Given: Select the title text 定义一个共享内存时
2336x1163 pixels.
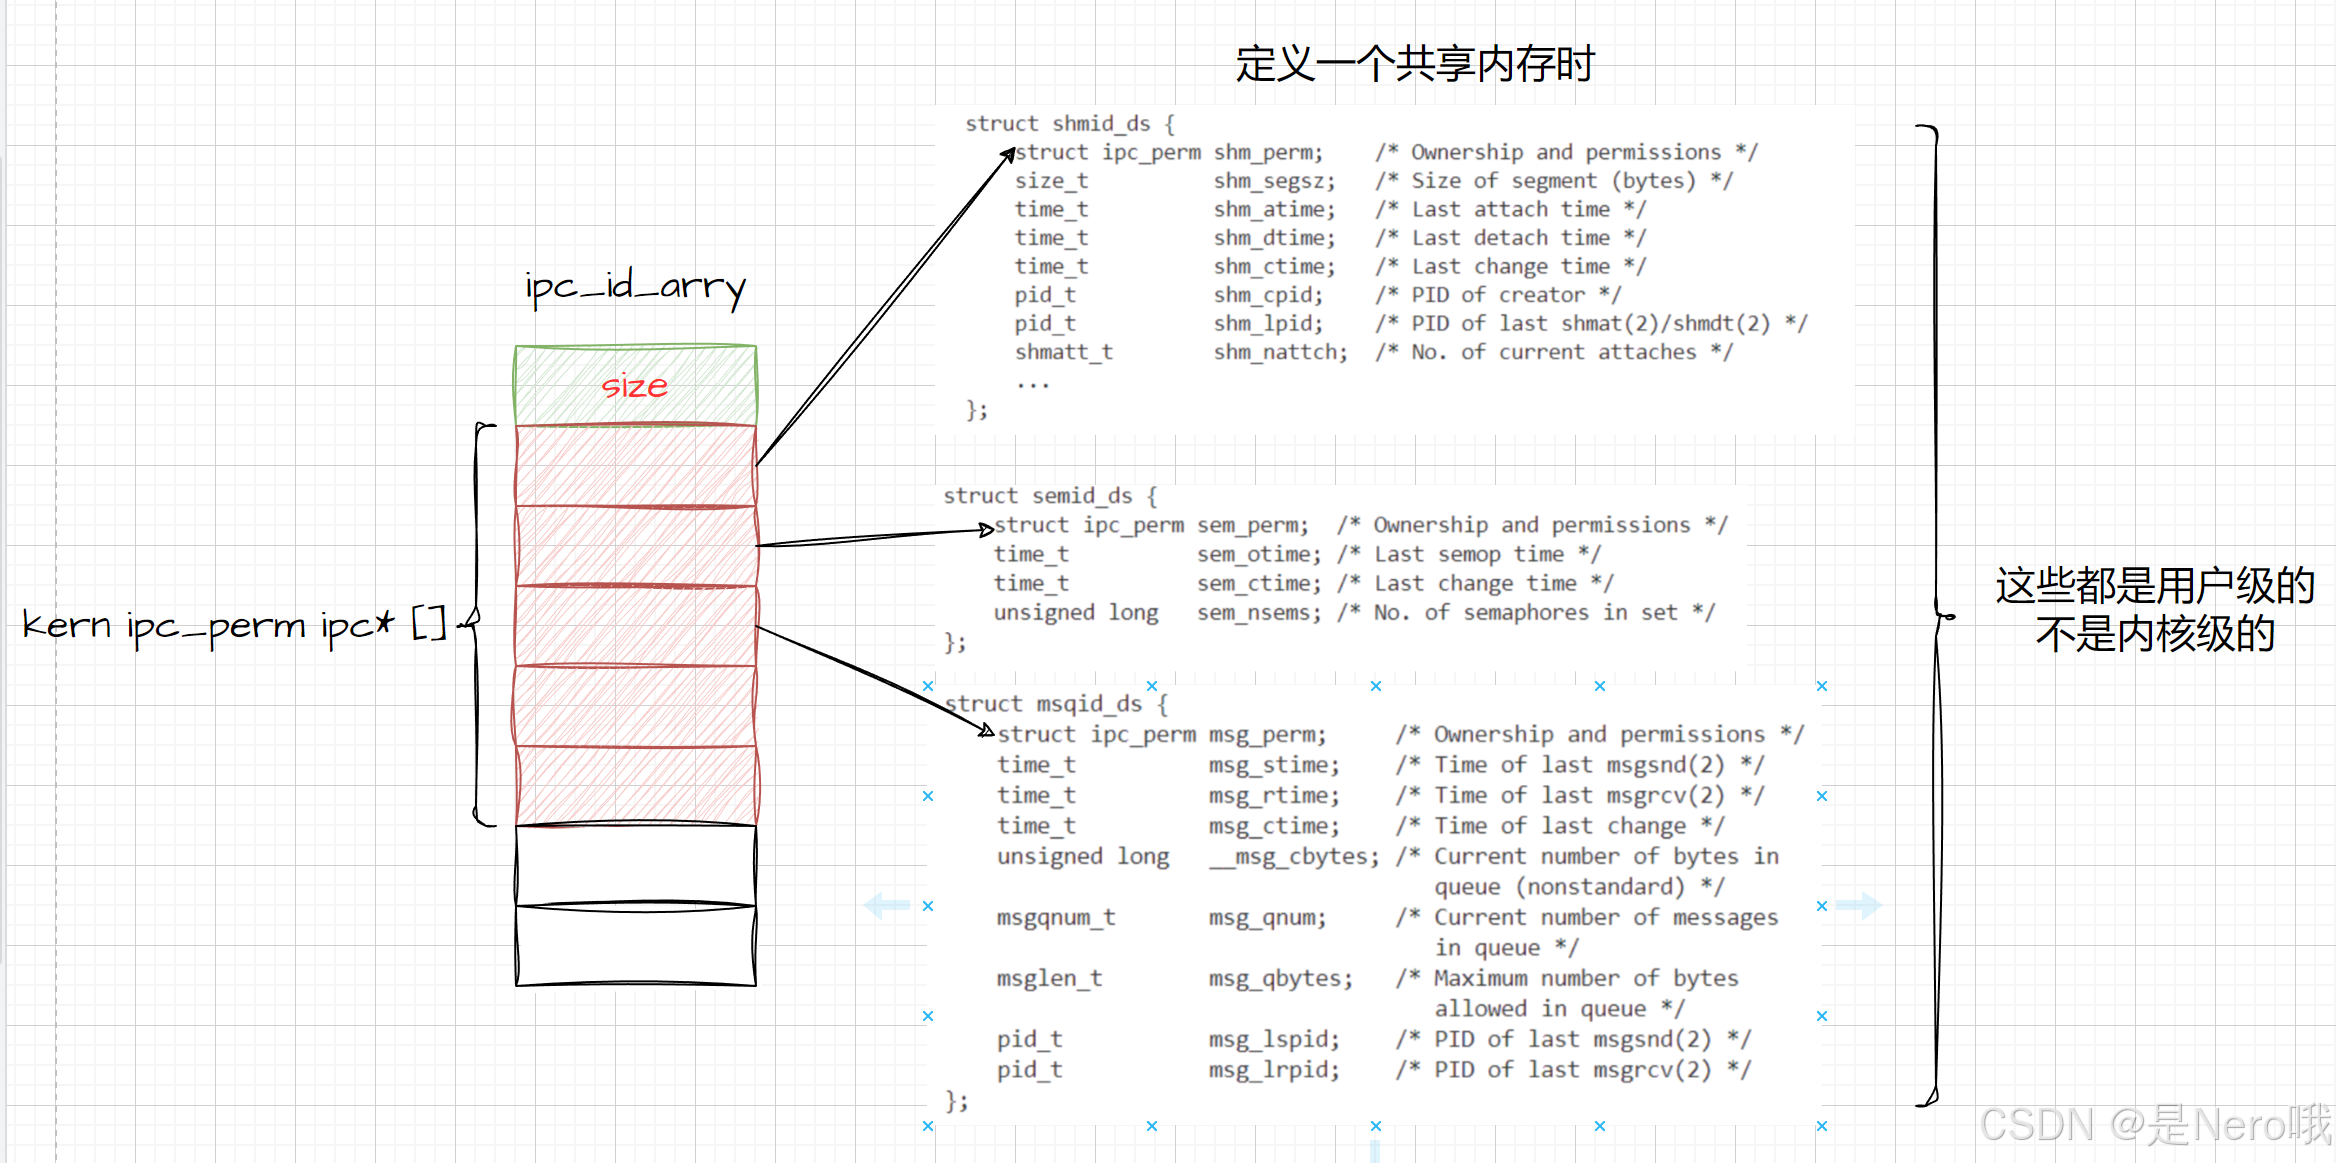Looking at the screenshot, I should (1415, 64).
